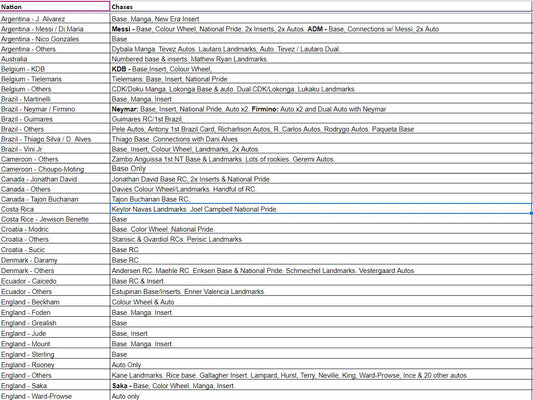Click the Denmark - Daramy cell
This screenshot has height=400, width=533.
[x=55, y=260]
